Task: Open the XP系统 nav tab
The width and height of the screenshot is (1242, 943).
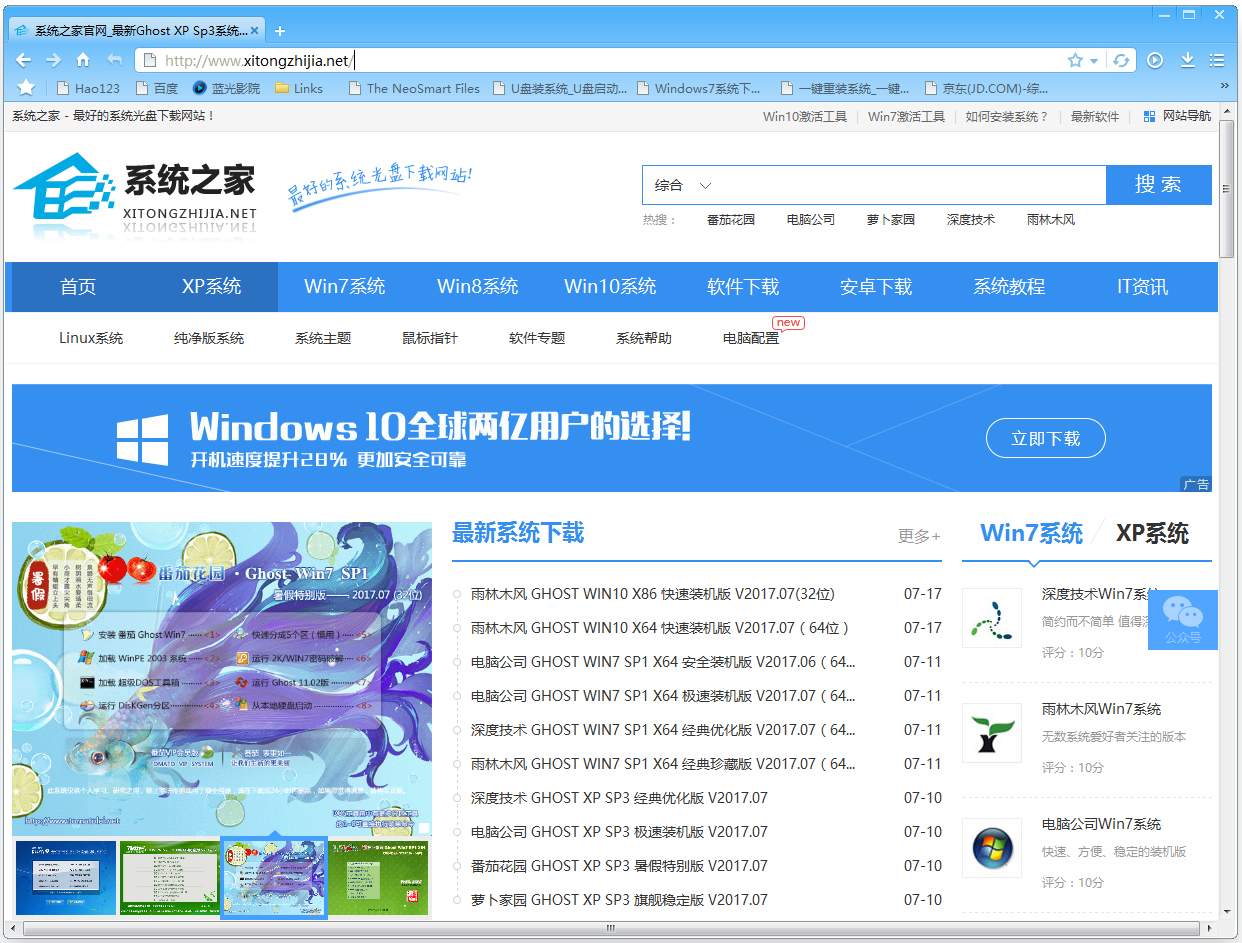Action: [211, 287]
